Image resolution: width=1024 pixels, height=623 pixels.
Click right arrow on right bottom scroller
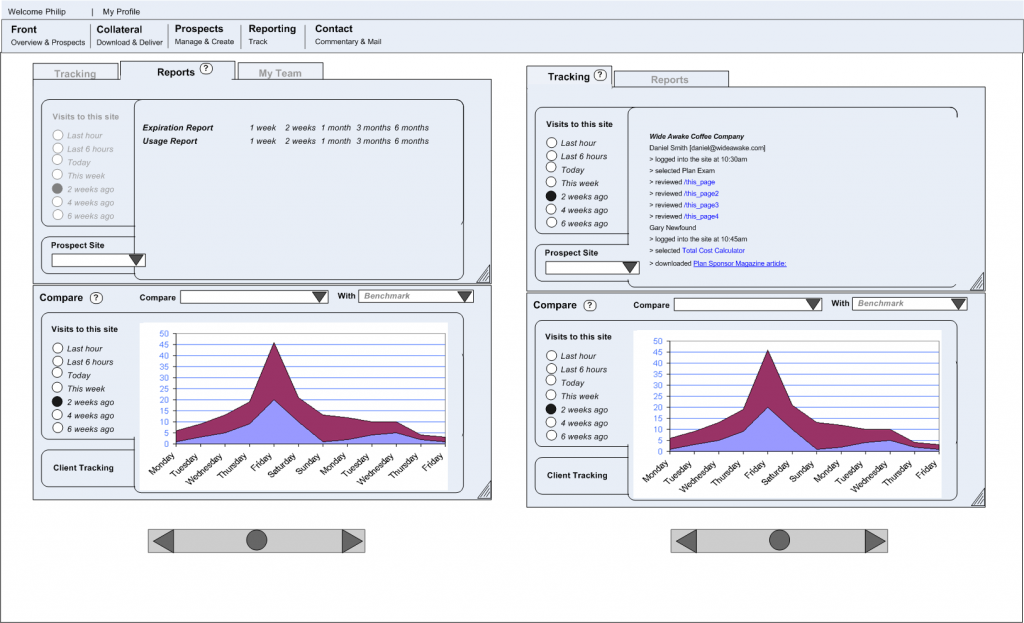click(x=875, y=541)
